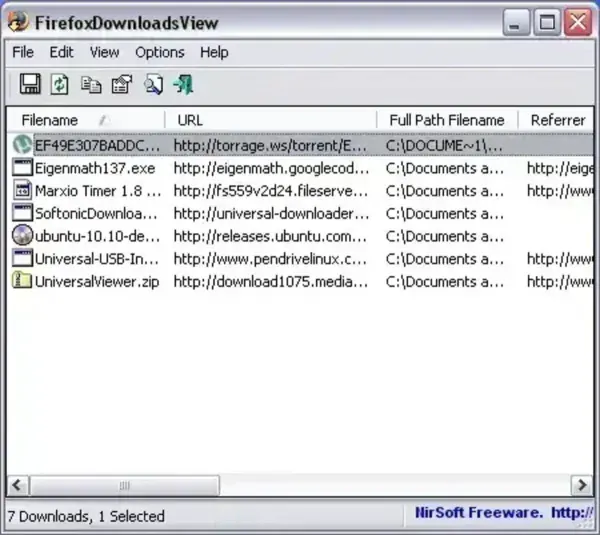The image size is (600, 535).
Task: Click the icon beside SoftonicDownloa...
Action: [22, 213]
